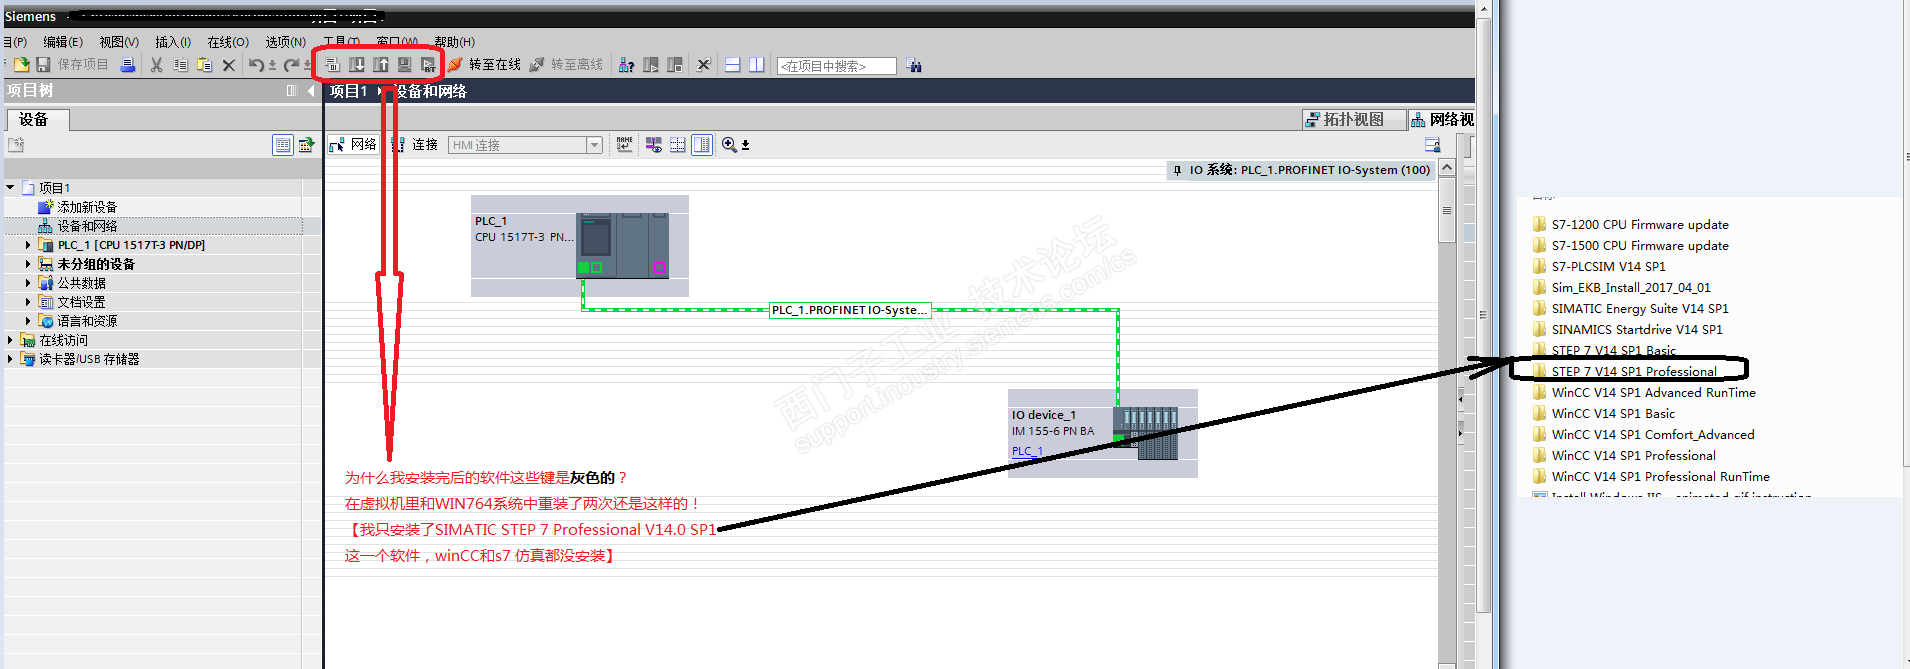Viewport: 1910px width, 669px height.
Task: Click the project search input field
Action: [837, 66]
